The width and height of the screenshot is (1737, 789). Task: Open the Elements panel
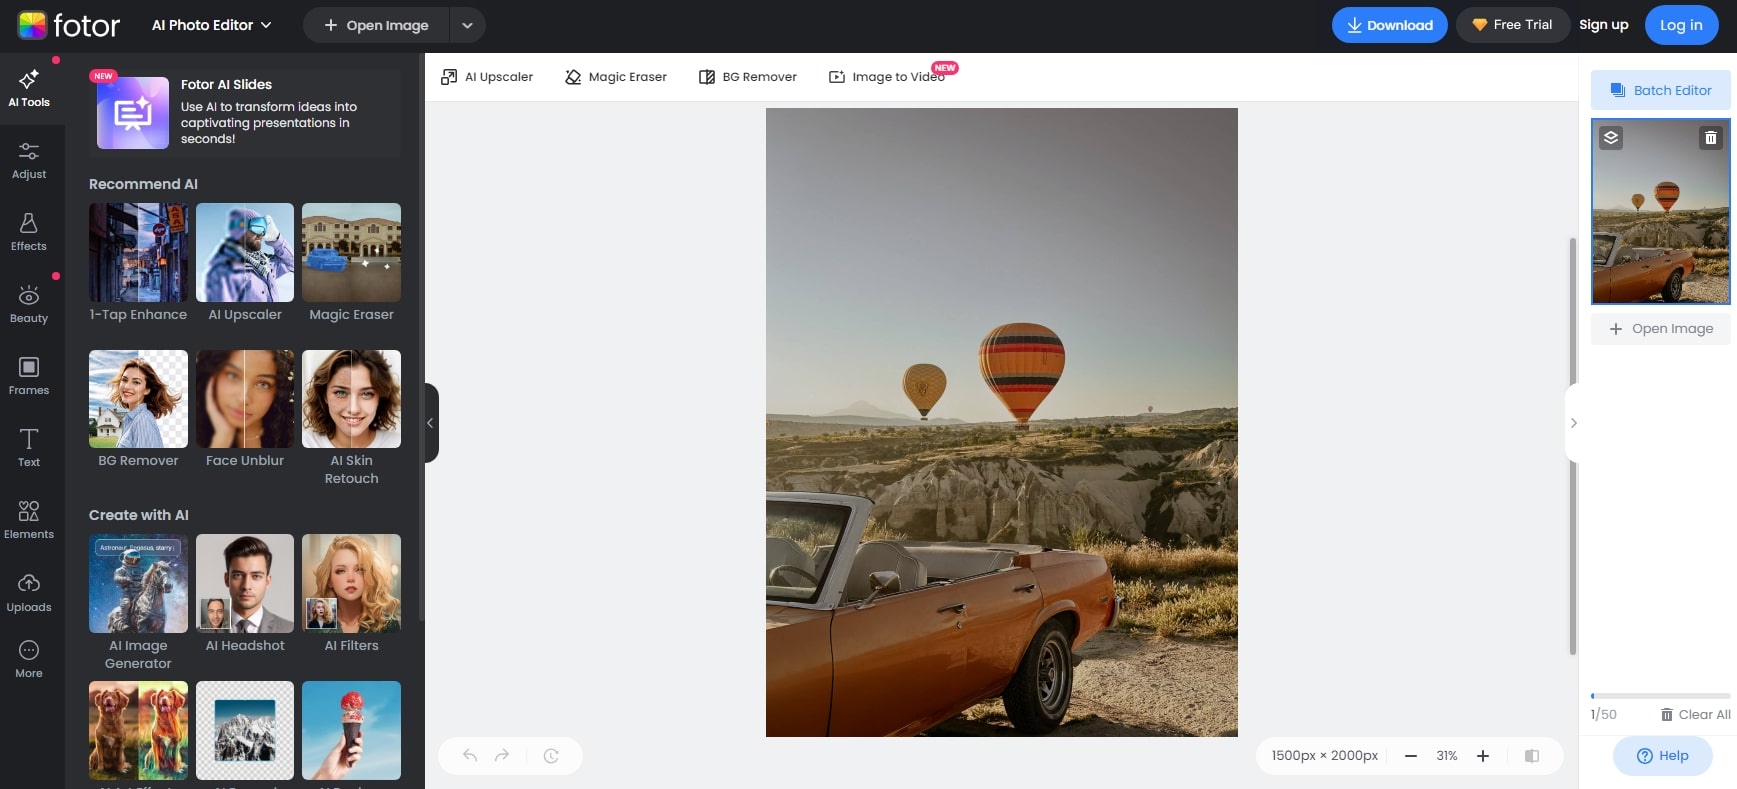click(x=29, y=520)
